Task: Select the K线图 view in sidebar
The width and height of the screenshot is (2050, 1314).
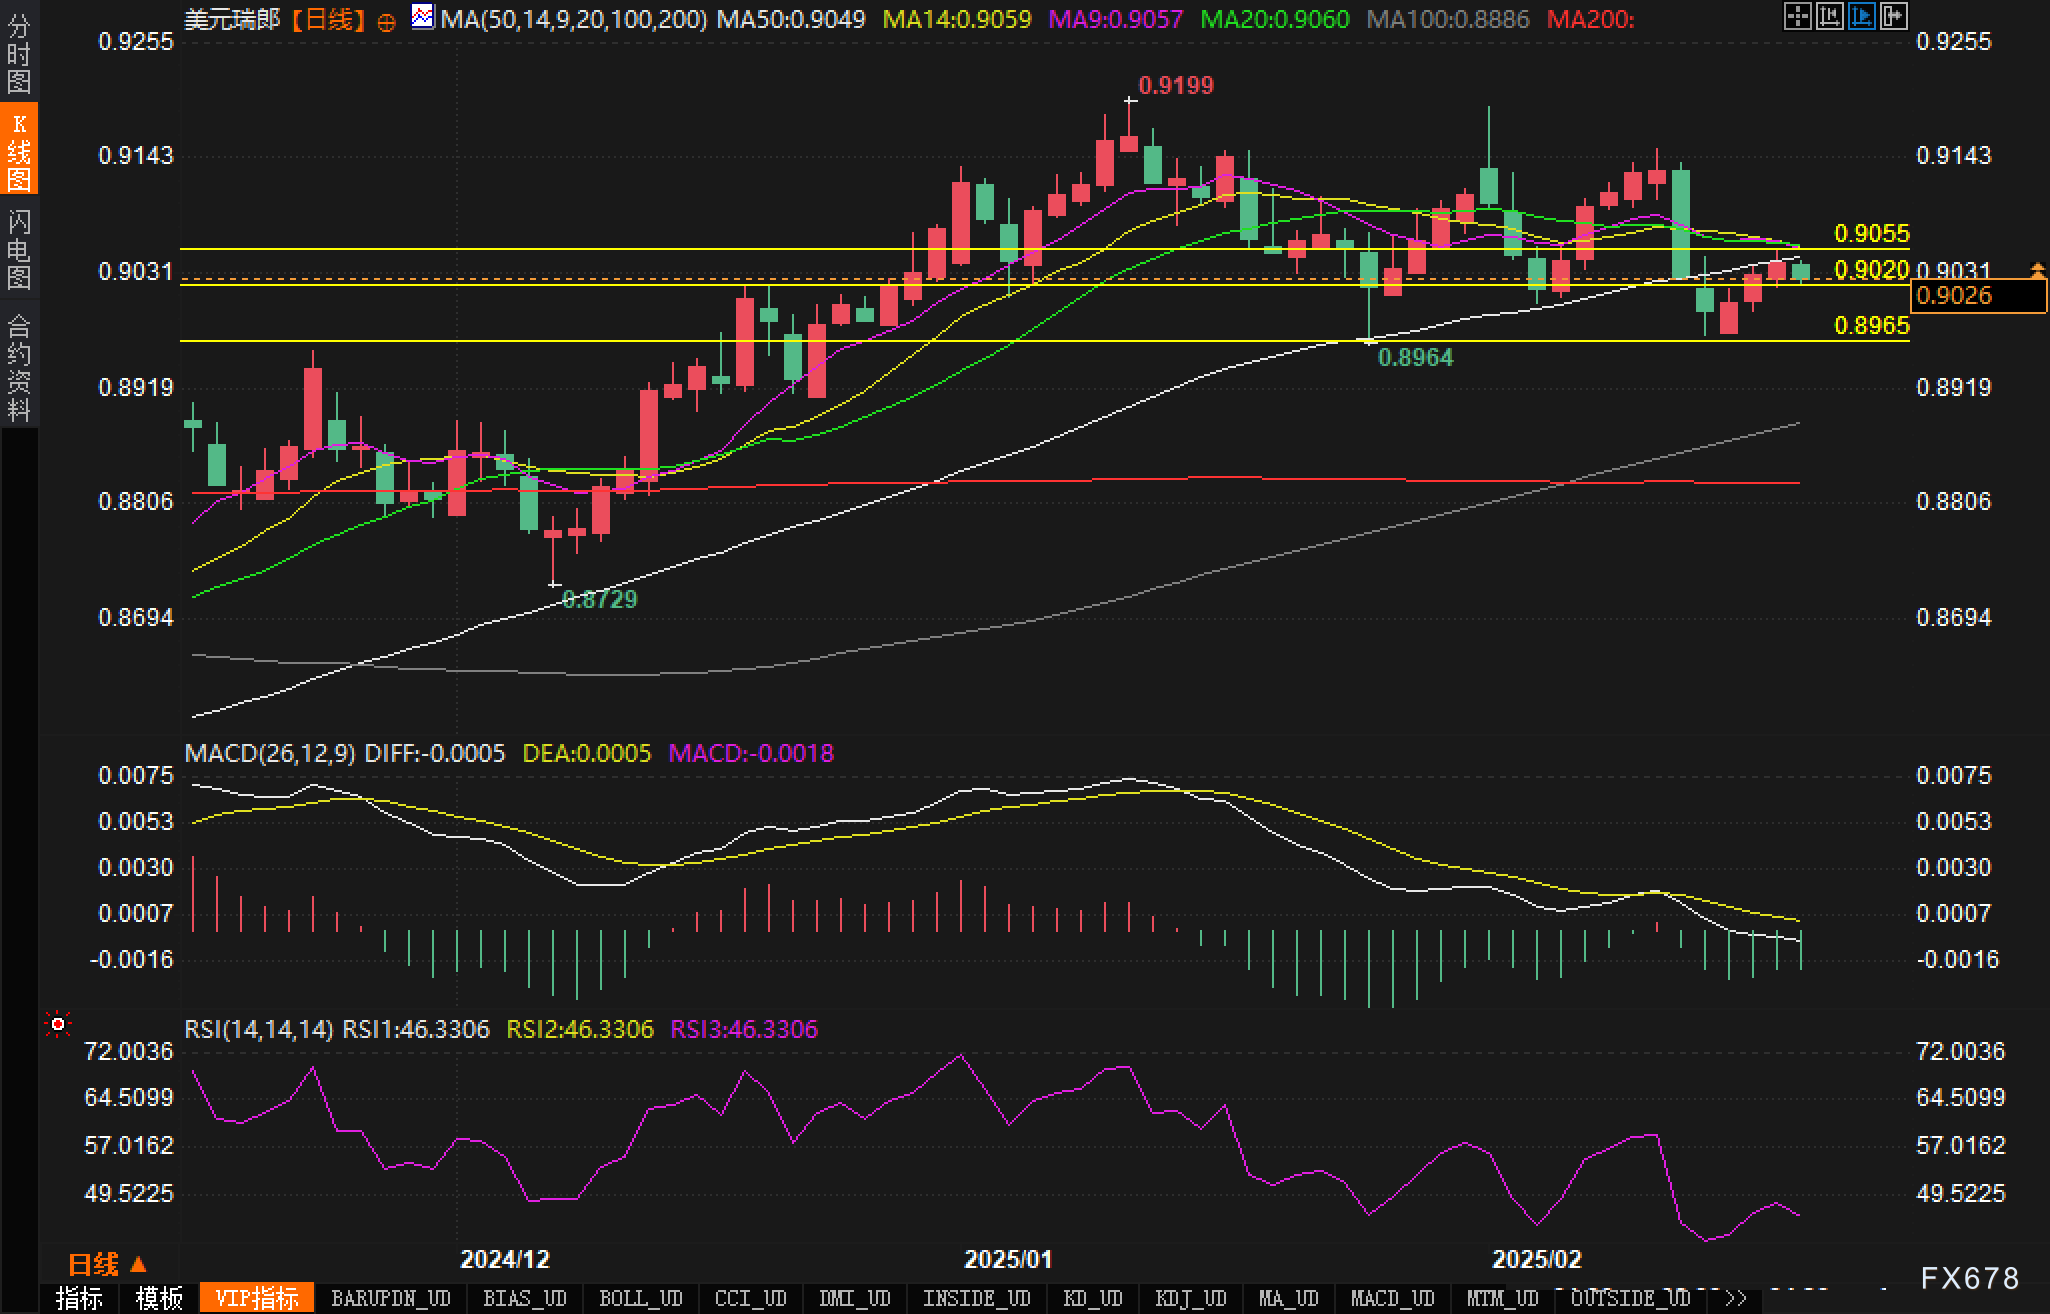Action: point(19,150)
